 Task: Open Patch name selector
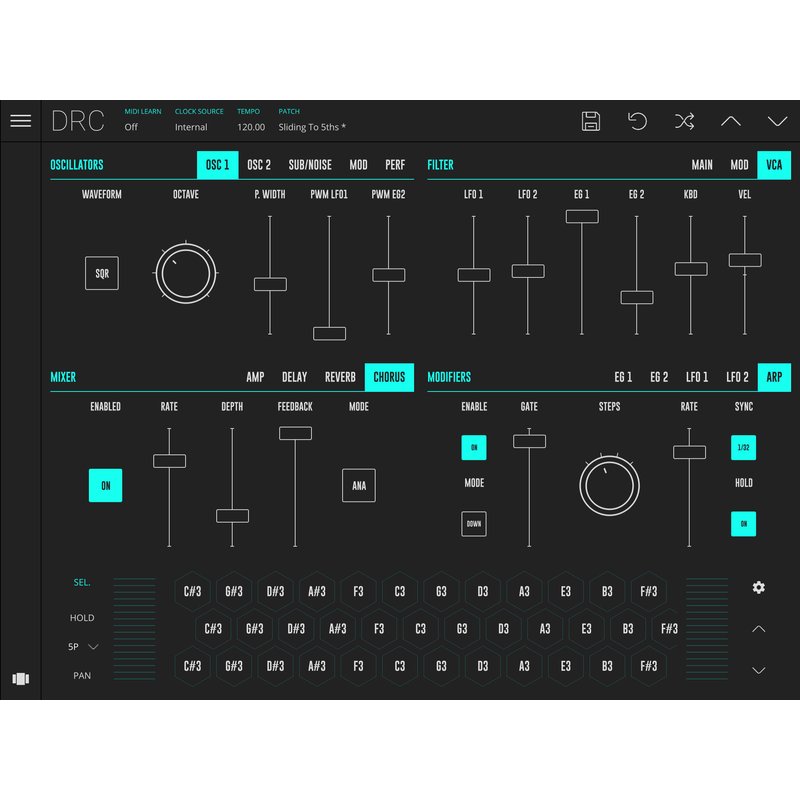tap(312, 120)
